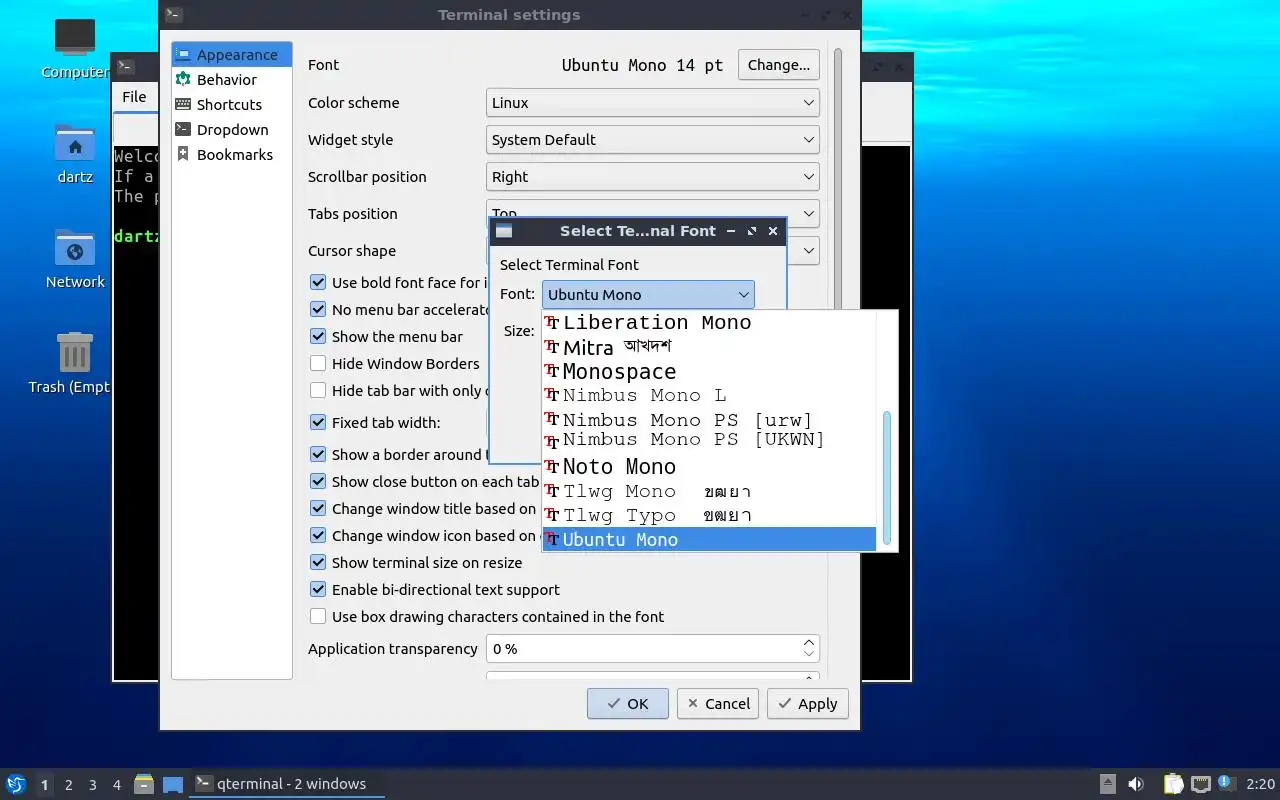Open the network connection tray icon
This screenshot has height=800, width=1280.
(x=1200, y=784)
